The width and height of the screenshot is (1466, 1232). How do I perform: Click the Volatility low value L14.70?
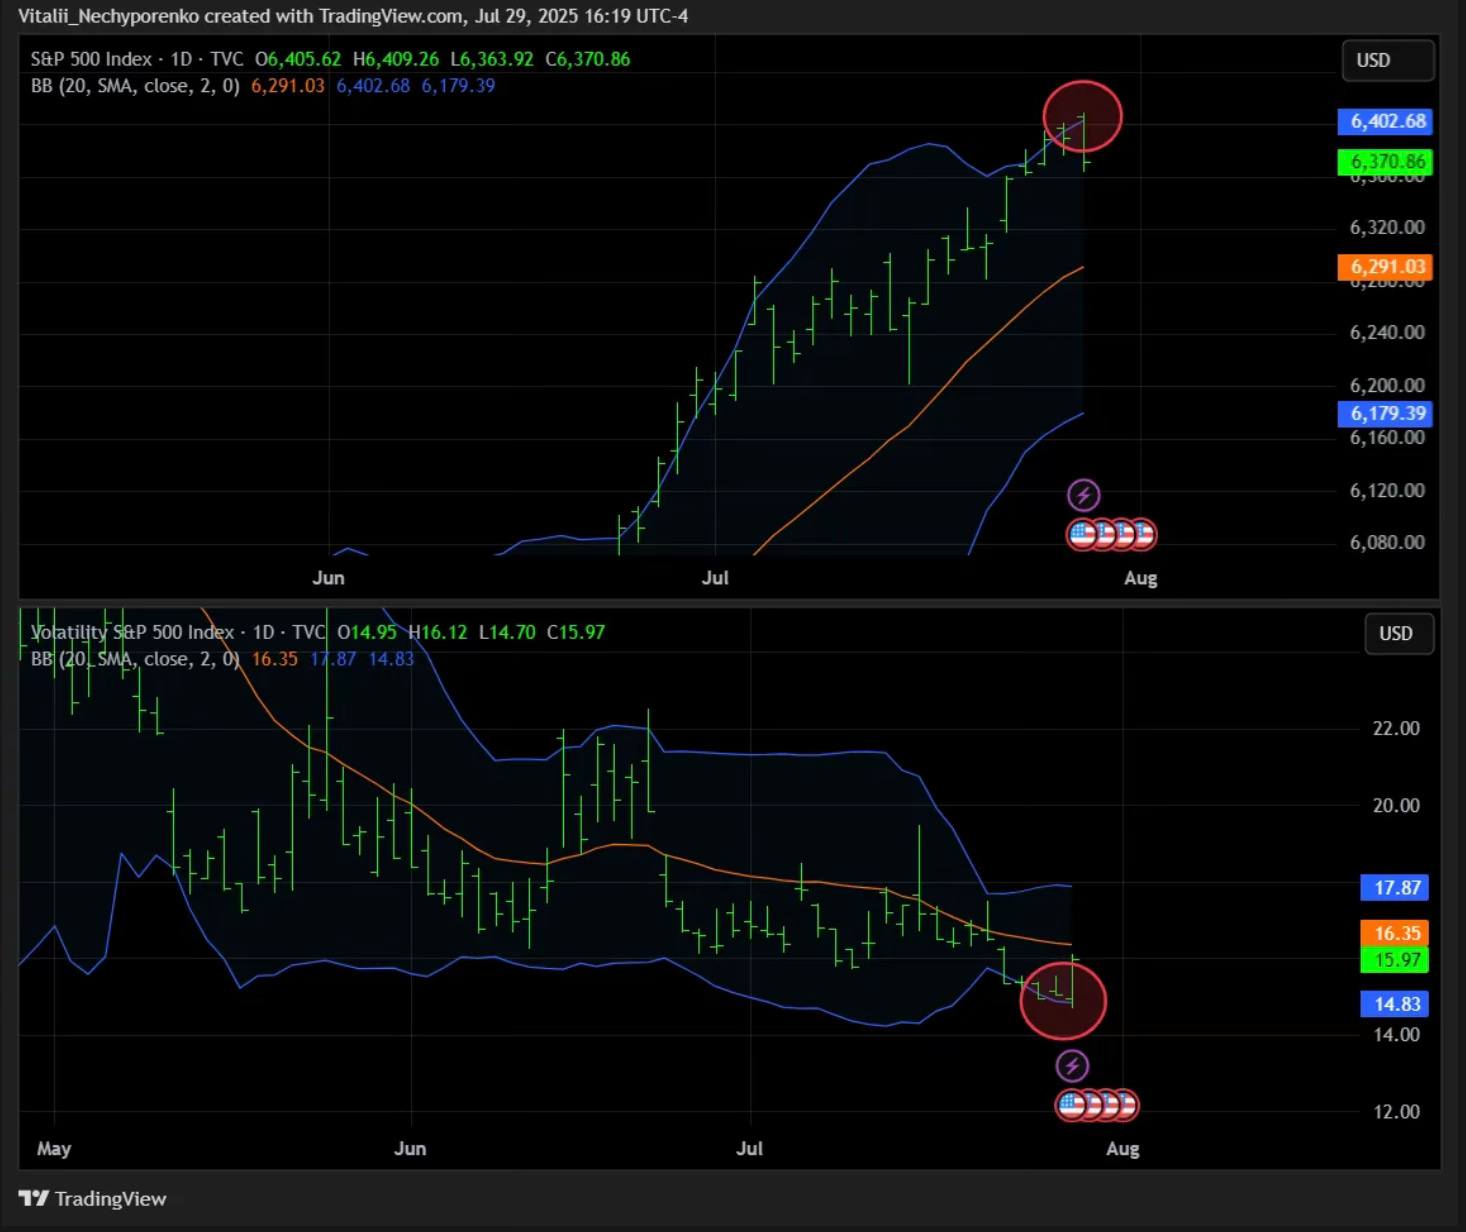(x=507, y=632)
